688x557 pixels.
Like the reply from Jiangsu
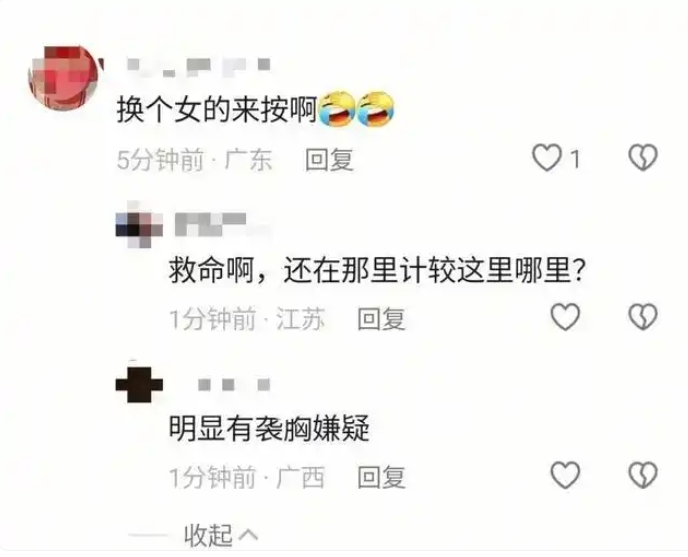(565, 316)
